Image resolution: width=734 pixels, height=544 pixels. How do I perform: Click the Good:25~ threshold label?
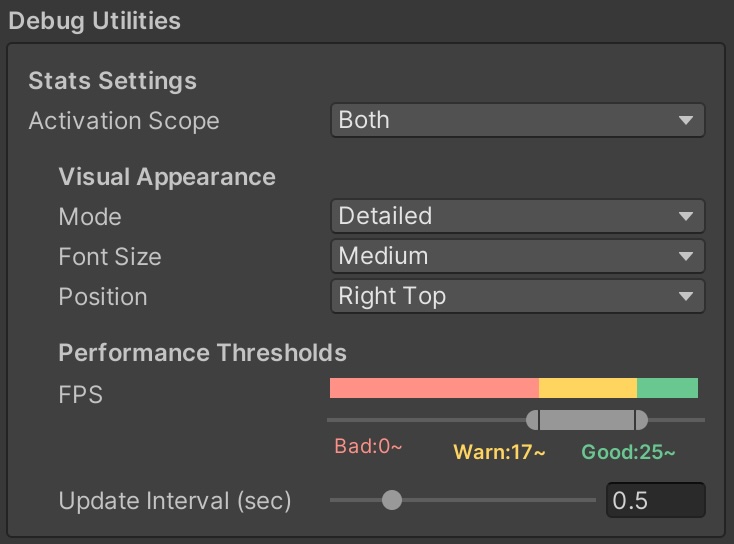point(628,452)
